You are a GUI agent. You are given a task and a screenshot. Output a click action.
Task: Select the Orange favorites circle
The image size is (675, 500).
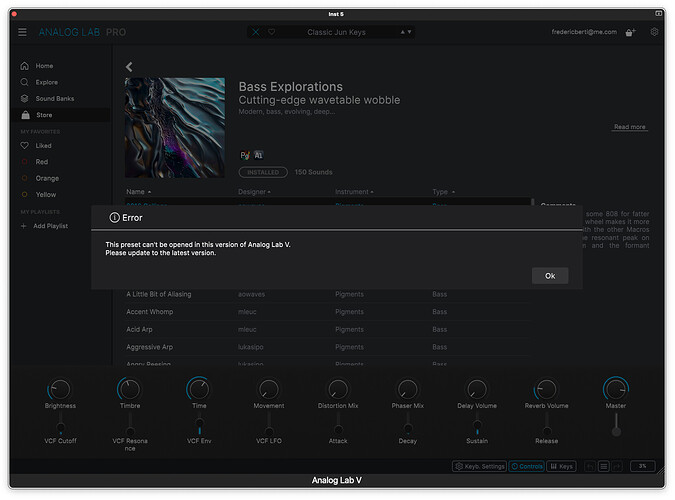25,178
